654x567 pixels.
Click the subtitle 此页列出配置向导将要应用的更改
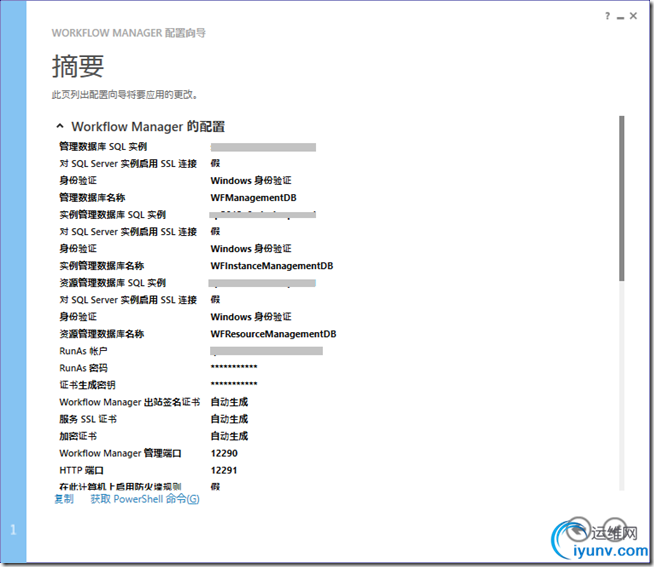(x=125, y=95)
